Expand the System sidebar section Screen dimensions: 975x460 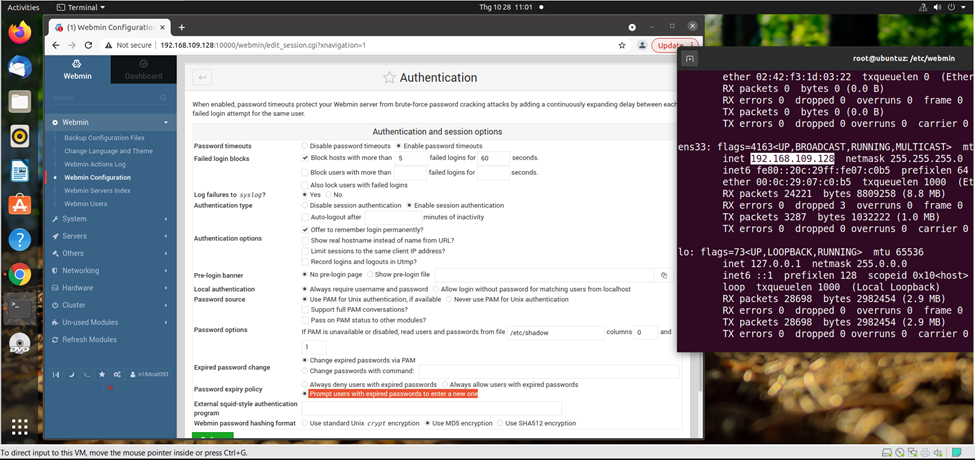(x=111, y=219)
